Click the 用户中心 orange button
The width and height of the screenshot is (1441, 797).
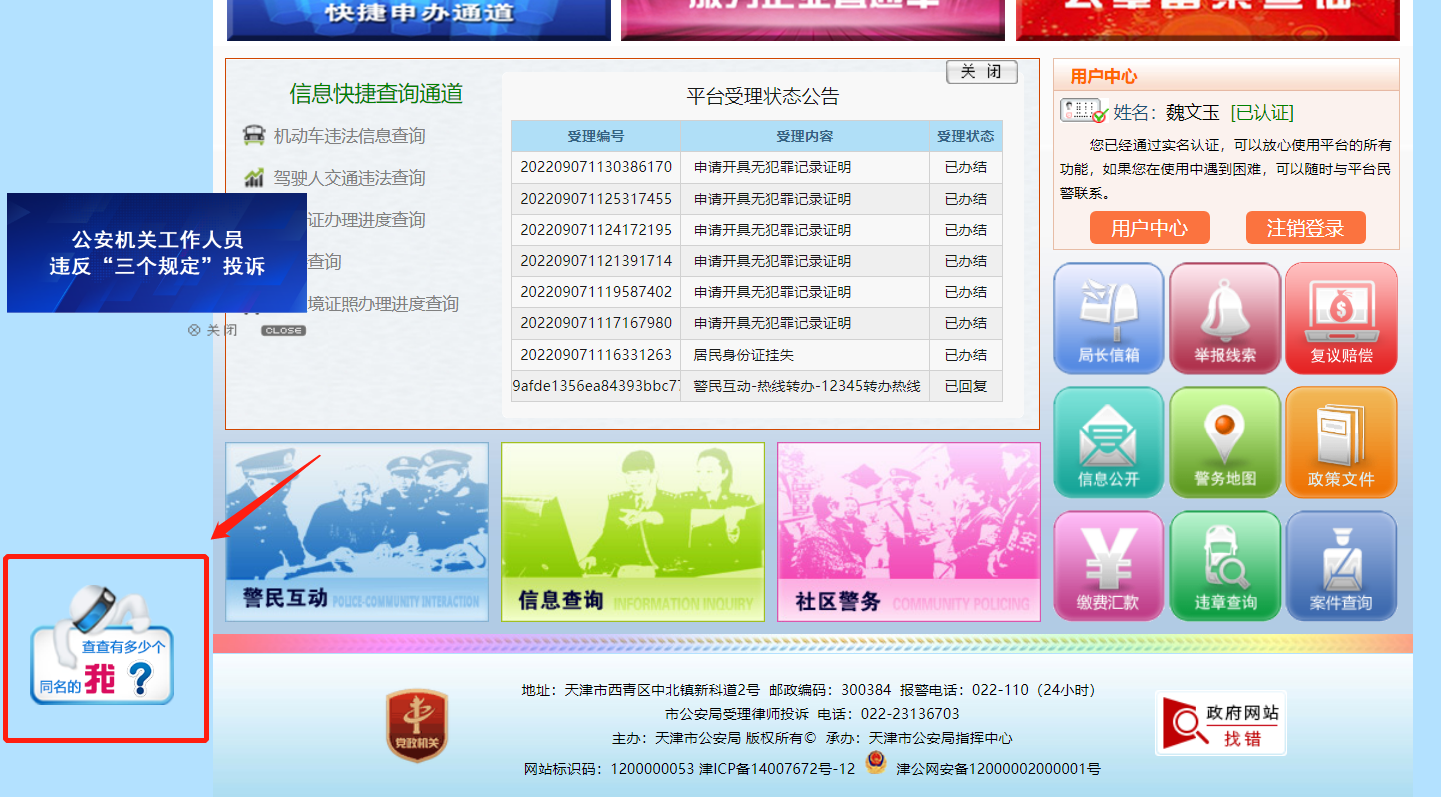1149,228
